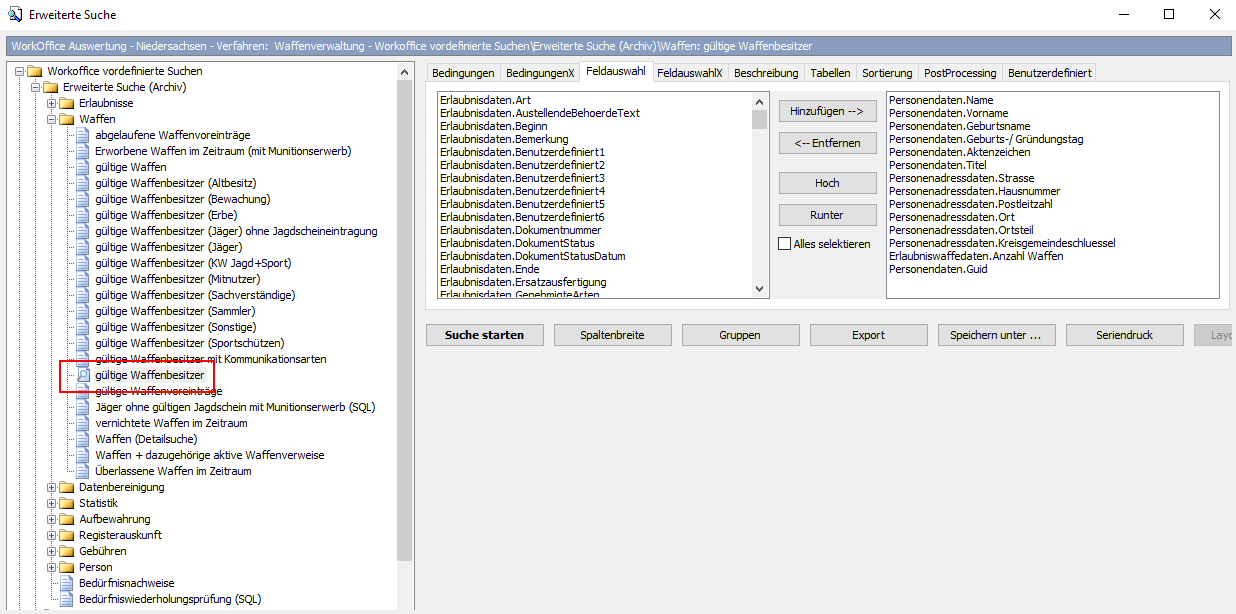Click the folder icon next to Aufbewahrung
Screen dimensions: 1236x614
[x=67, y=519]
